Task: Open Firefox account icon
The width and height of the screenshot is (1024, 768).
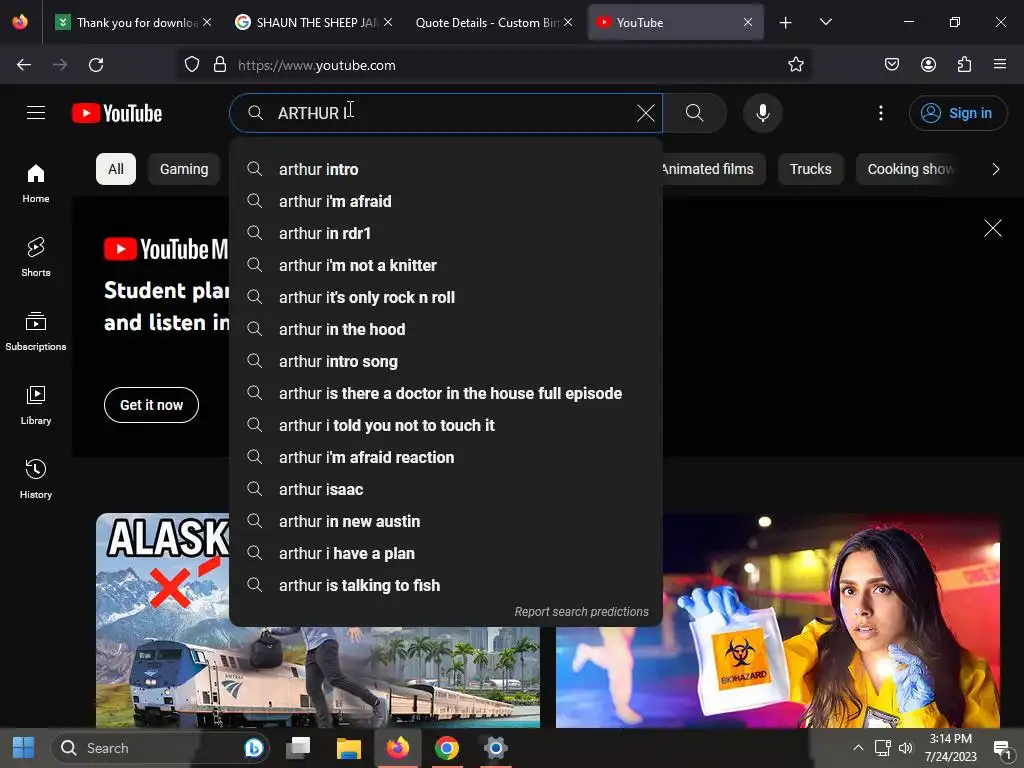Action: point(928,65)
